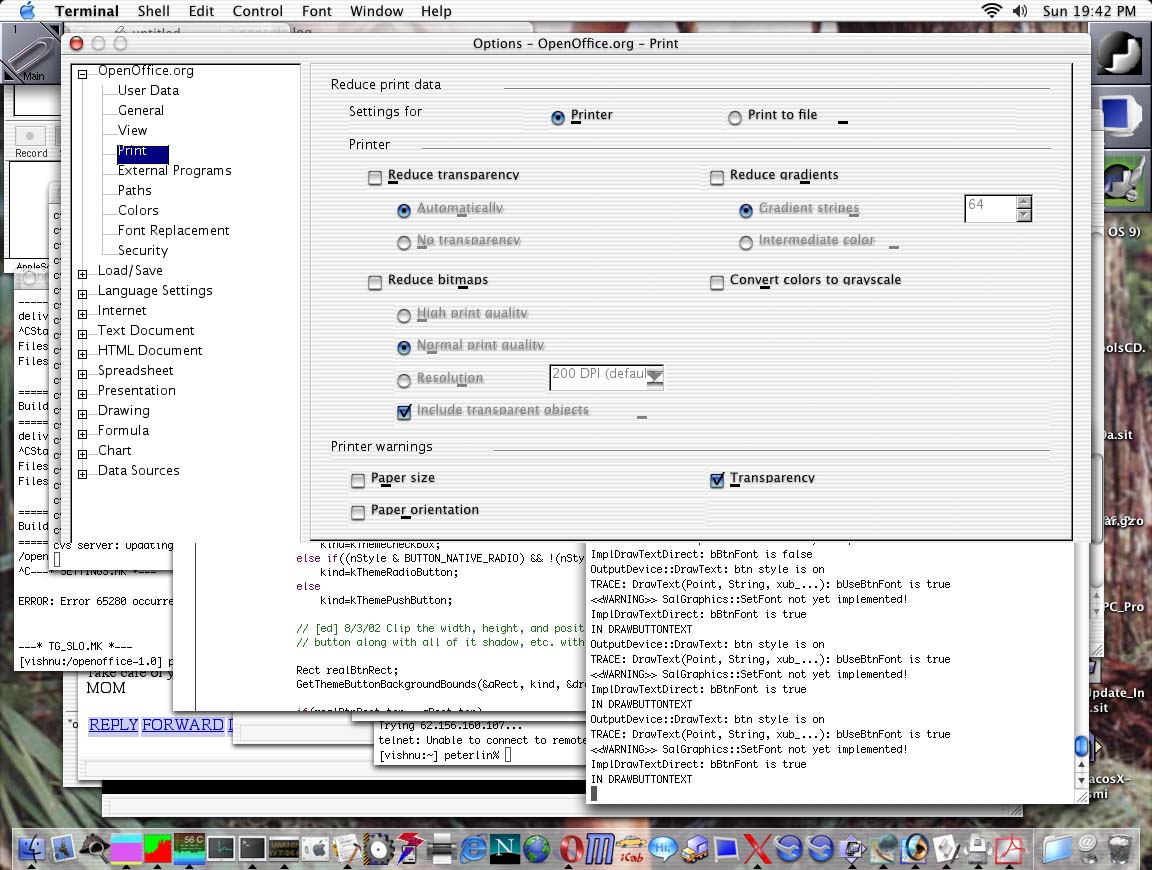Open the Edit menu
This screenshot has width=1152, height=870.
click(x=201, y=11)
